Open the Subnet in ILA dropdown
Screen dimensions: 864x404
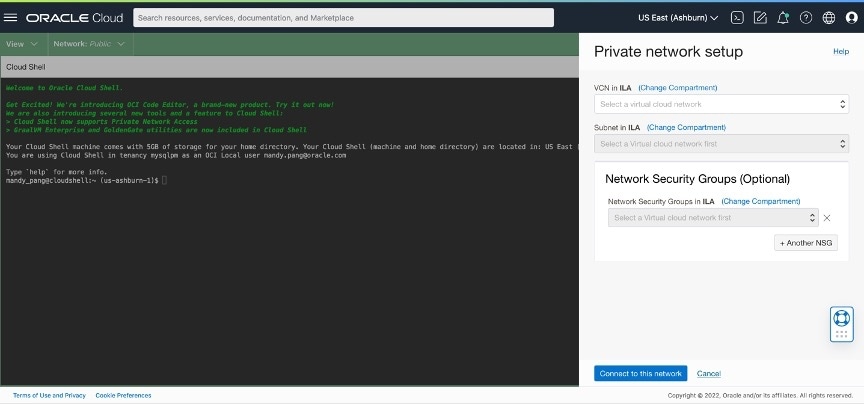[721, 144]
